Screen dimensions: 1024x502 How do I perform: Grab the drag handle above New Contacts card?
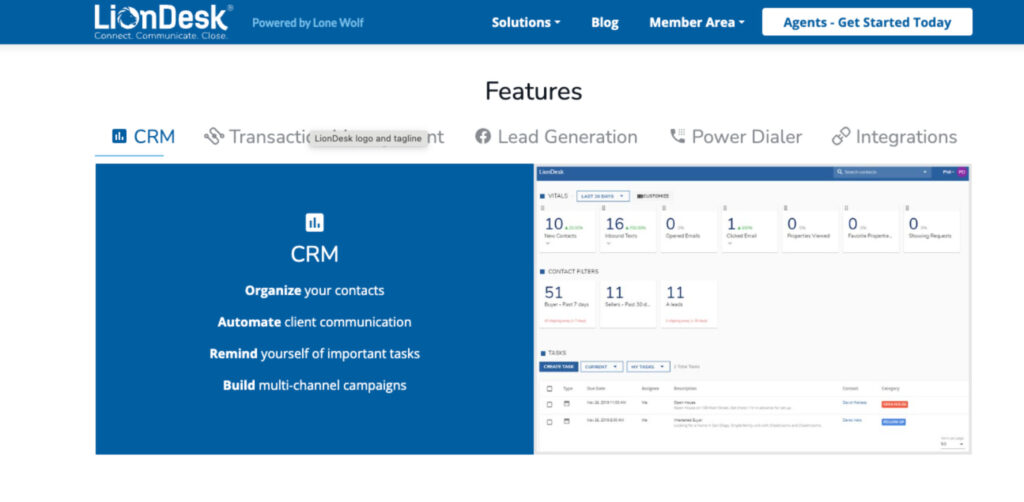point(542,207)
